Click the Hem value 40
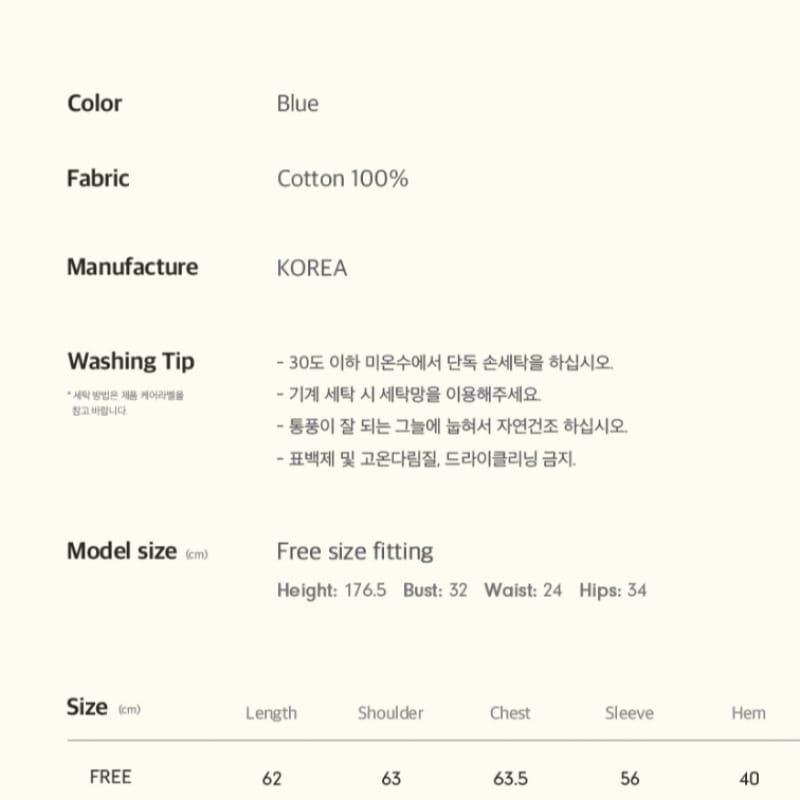This screenshot has height=800, width=800. [748, 778]
